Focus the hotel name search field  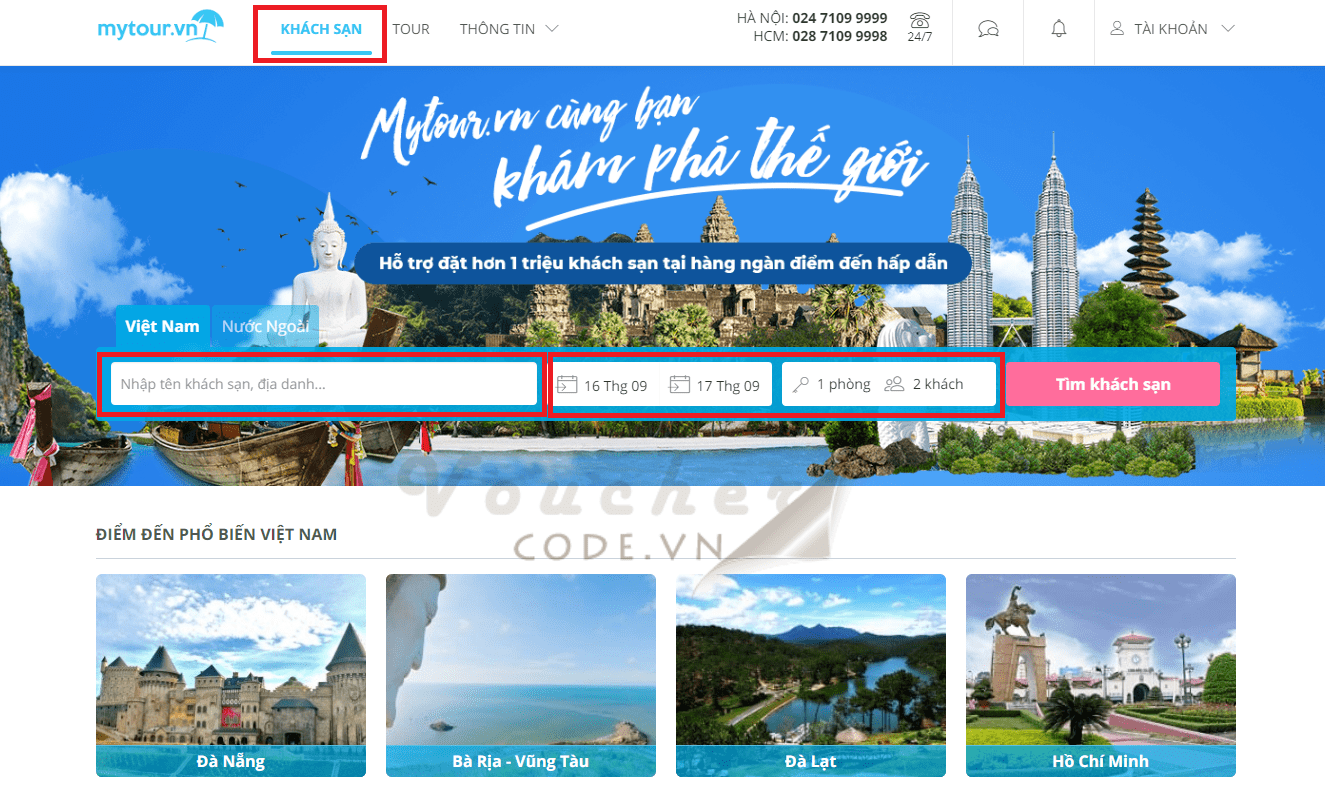[x=323, y=384]
